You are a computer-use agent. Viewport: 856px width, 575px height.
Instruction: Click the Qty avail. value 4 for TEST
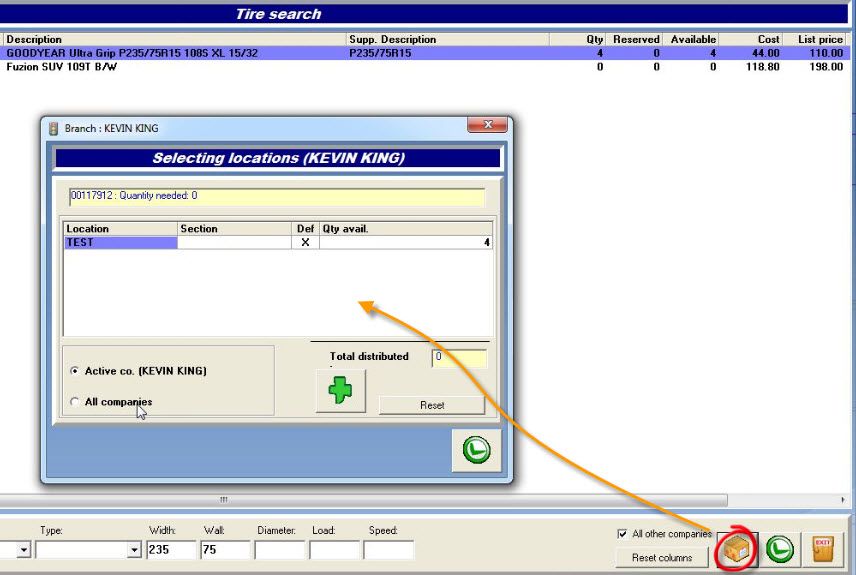[x=406, y=242]
